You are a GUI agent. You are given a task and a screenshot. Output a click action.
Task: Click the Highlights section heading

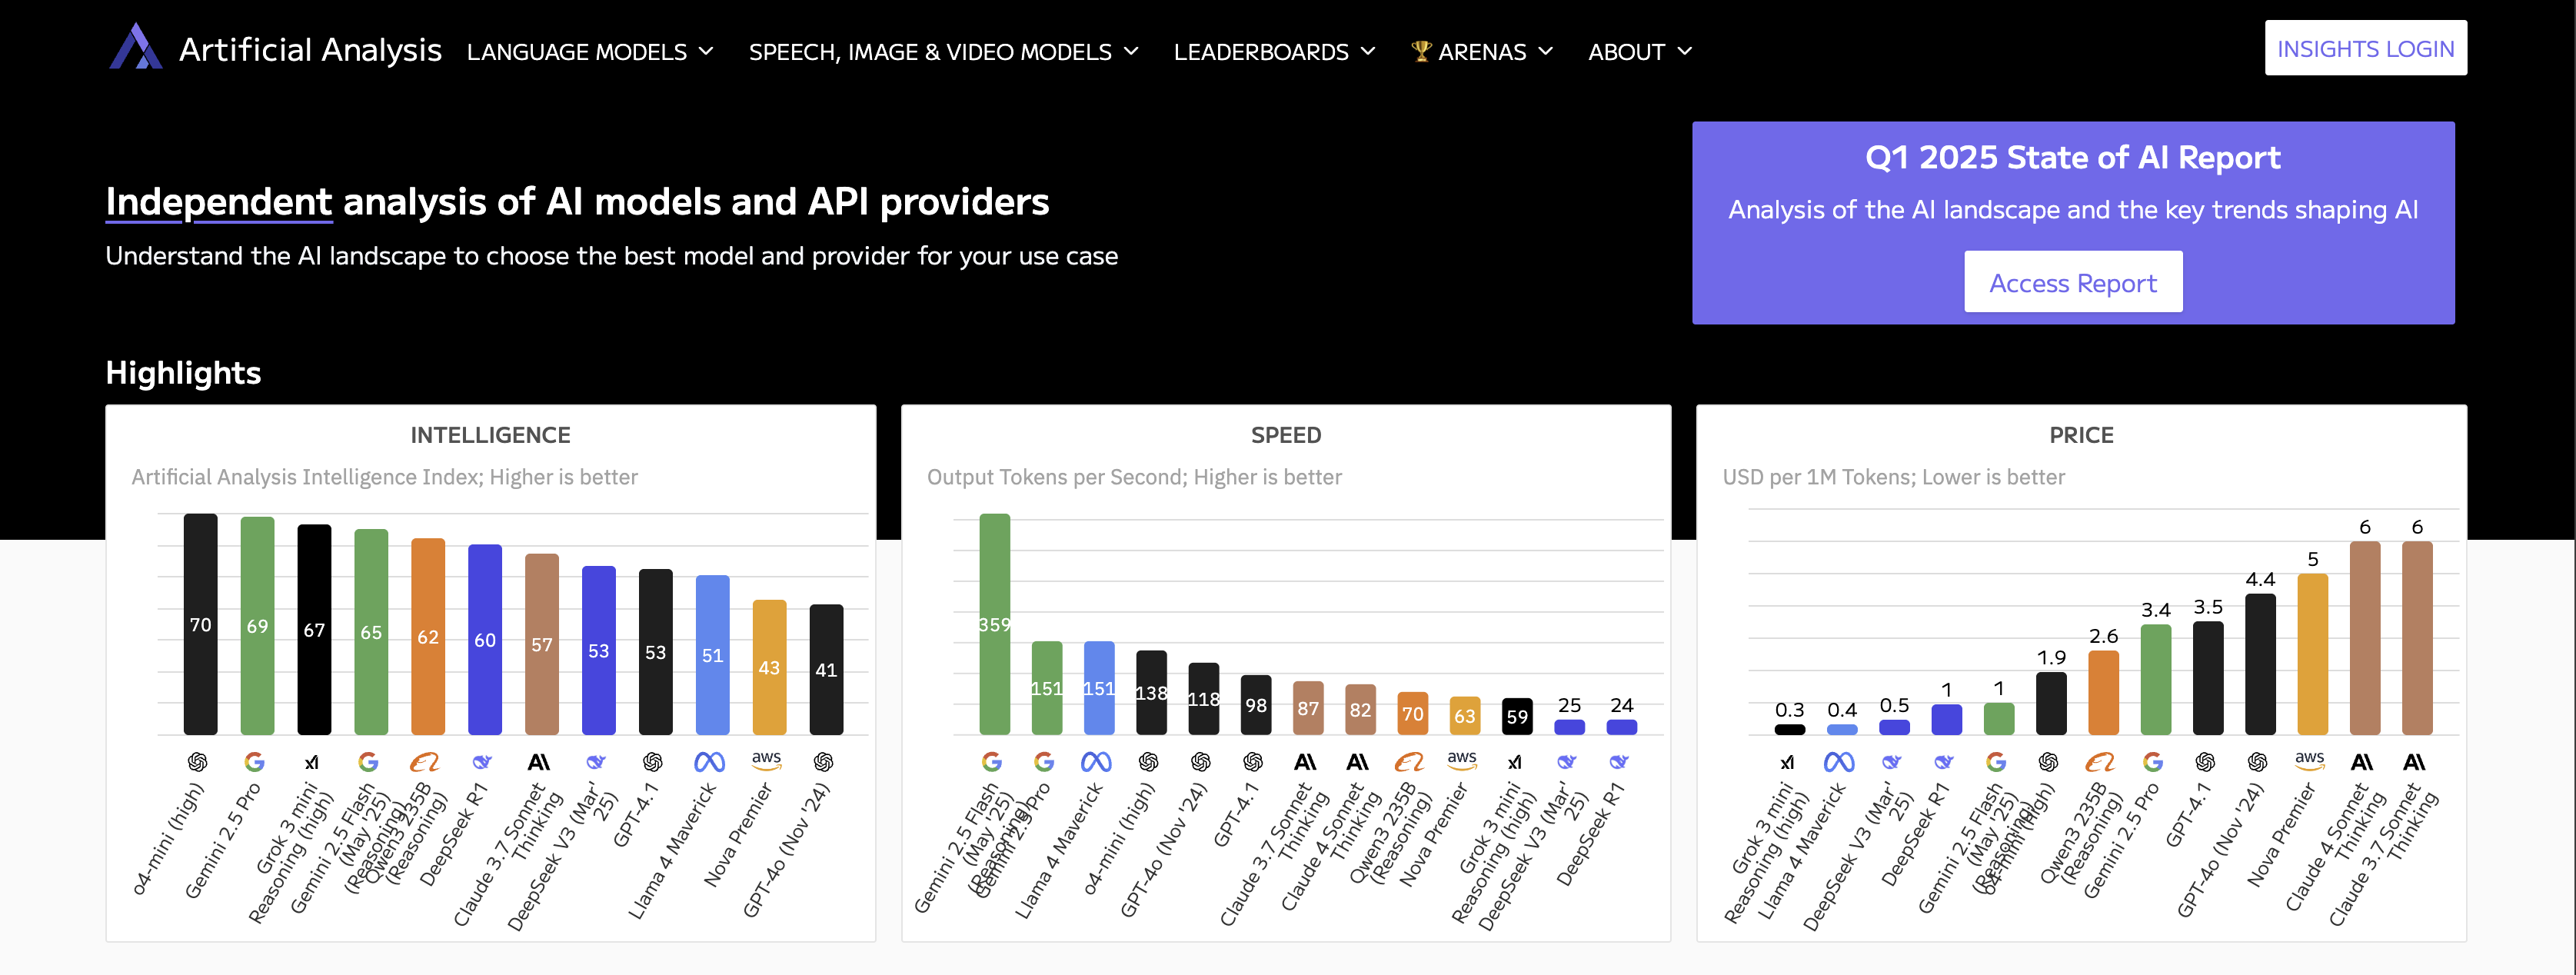click(183, 372)
